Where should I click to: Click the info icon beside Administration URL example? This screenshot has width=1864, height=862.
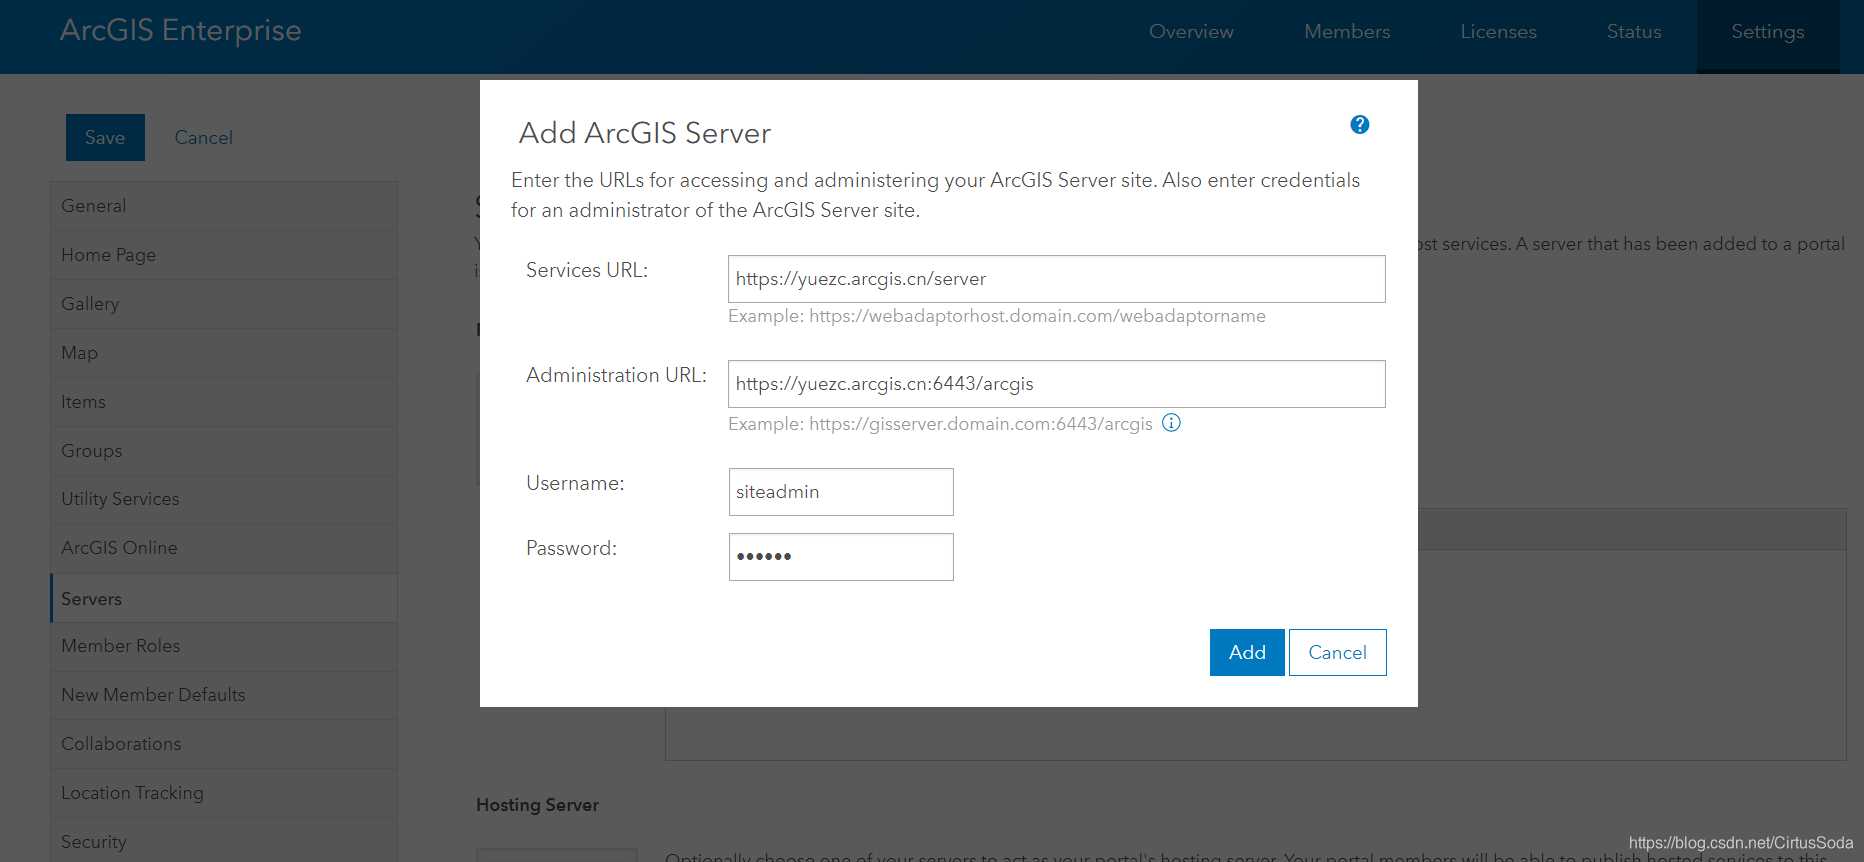1171,423
